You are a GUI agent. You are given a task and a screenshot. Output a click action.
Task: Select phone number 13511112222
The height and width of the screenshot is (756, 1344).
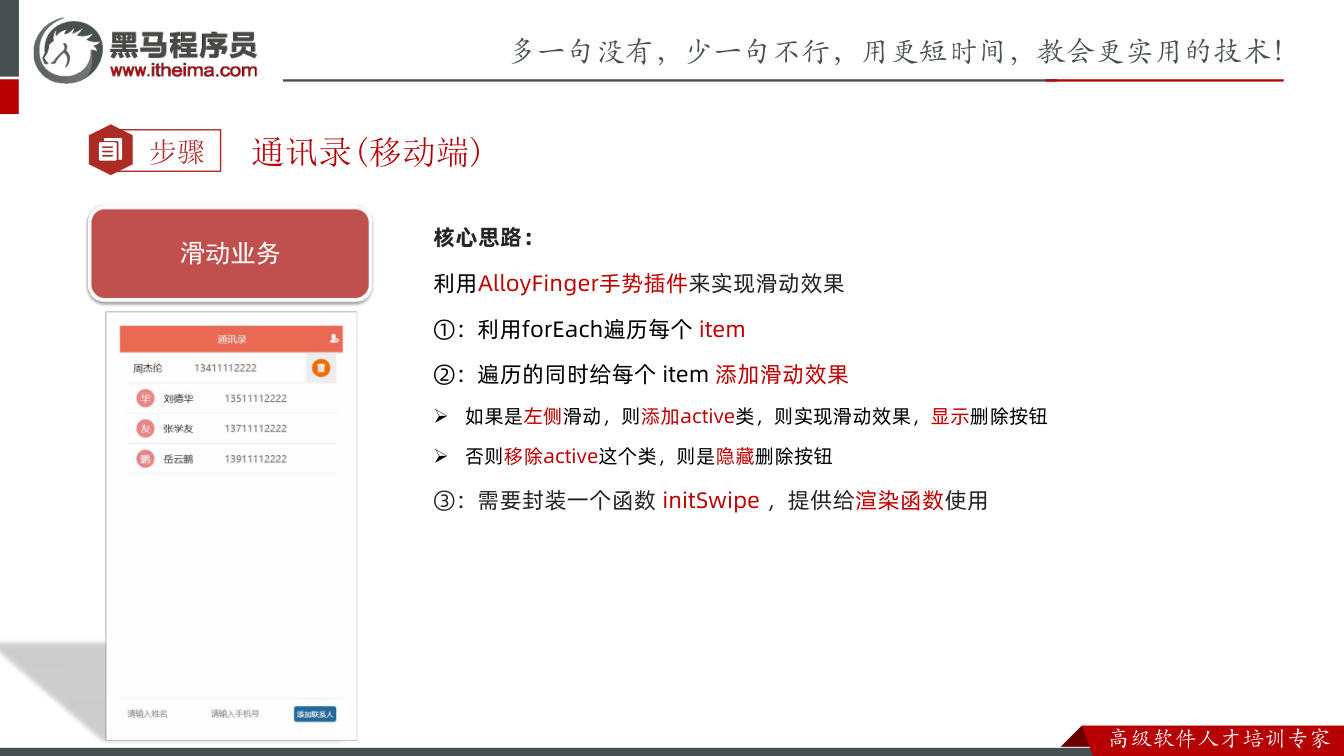tap(256, 398)
